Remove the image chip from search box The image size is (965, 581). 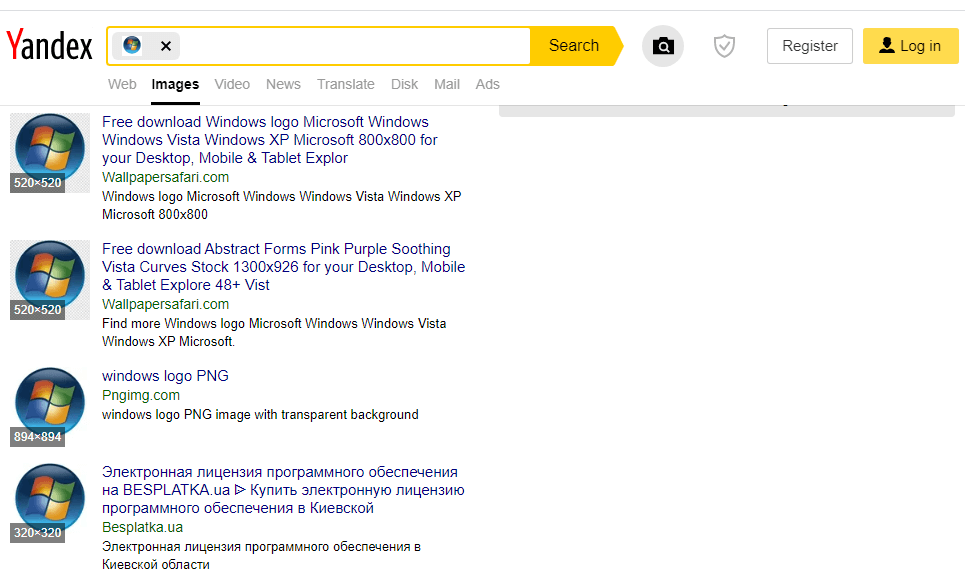[165, 46]
